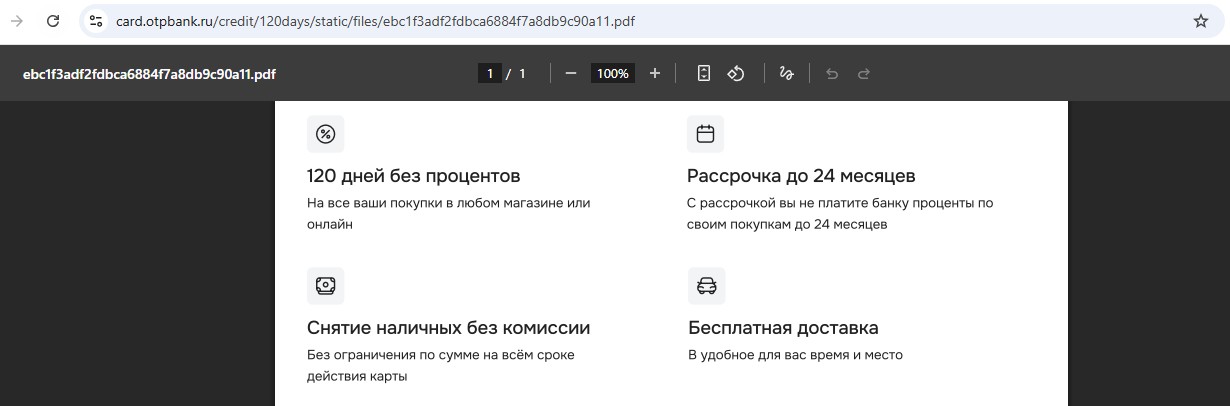Reload the current page
Viewport: 1230px width, 406px height.
54,21
